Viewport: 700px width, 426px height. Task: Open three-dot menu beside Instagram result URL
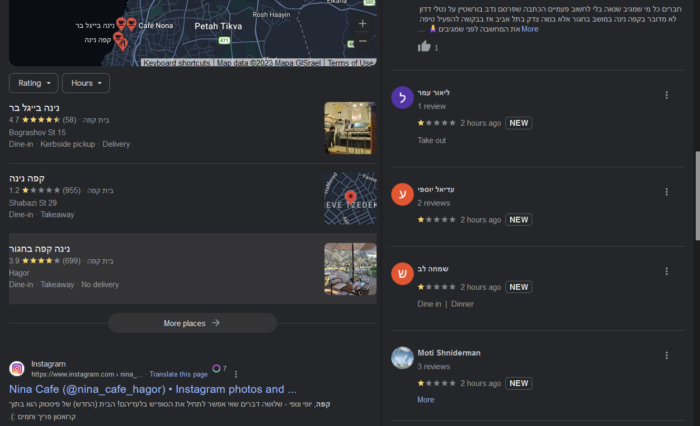pos(236,374)
